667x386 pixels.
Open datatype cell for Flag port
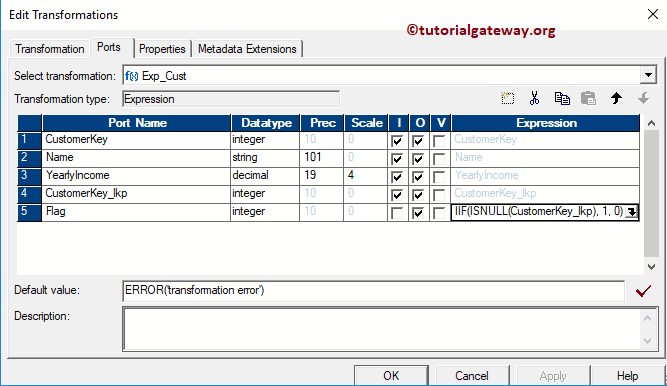pos(265,212)
